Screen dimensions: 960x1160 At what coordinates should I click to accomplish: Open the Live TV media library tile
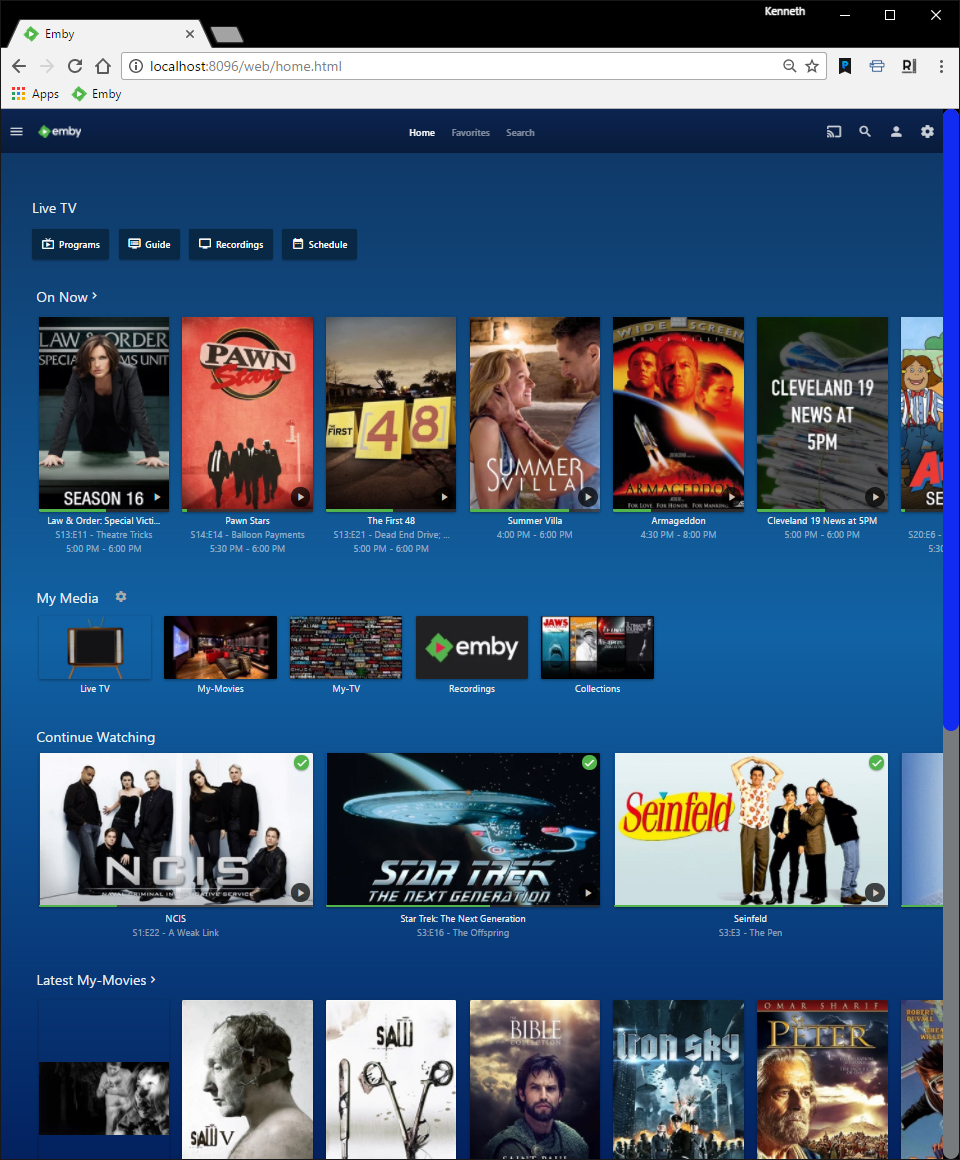coord(95,647)
